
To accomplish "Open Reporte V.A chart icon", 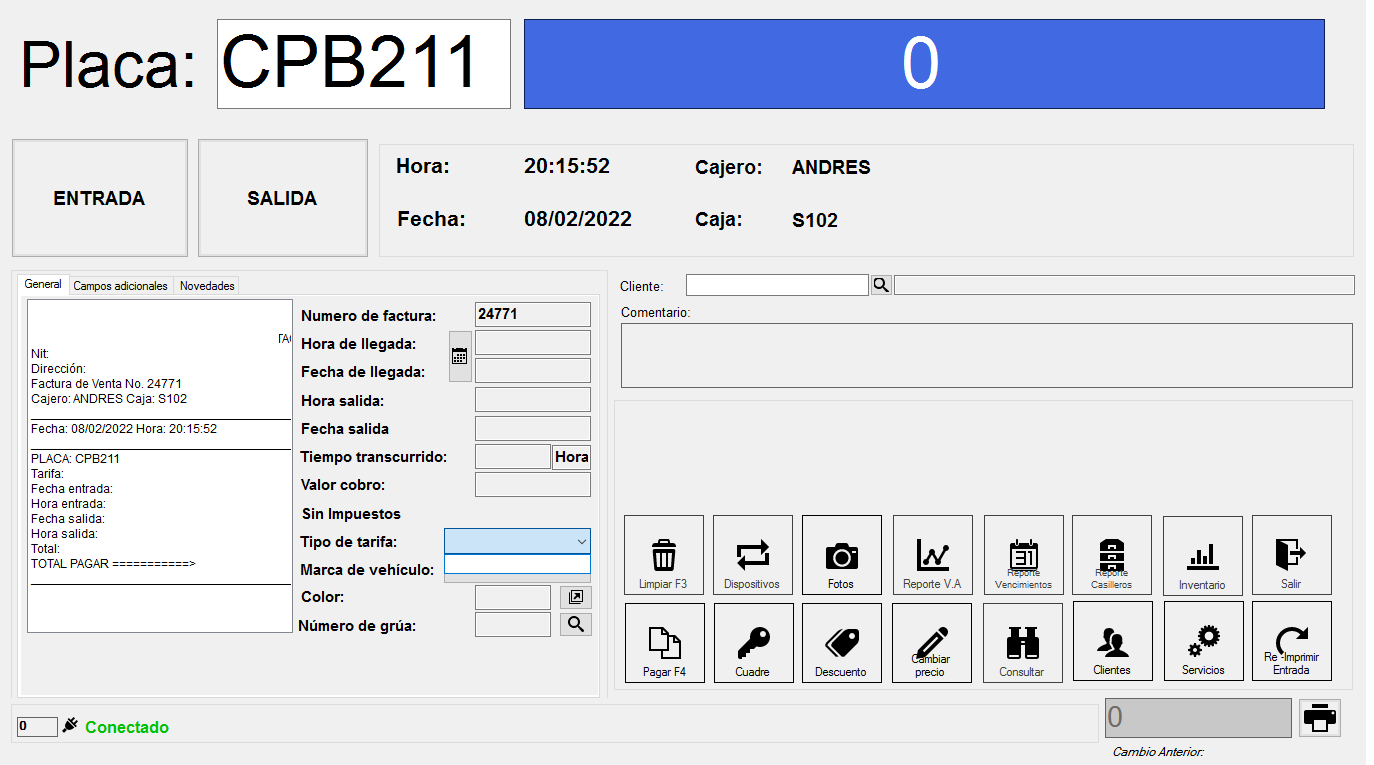I will [x=932, y=555].
